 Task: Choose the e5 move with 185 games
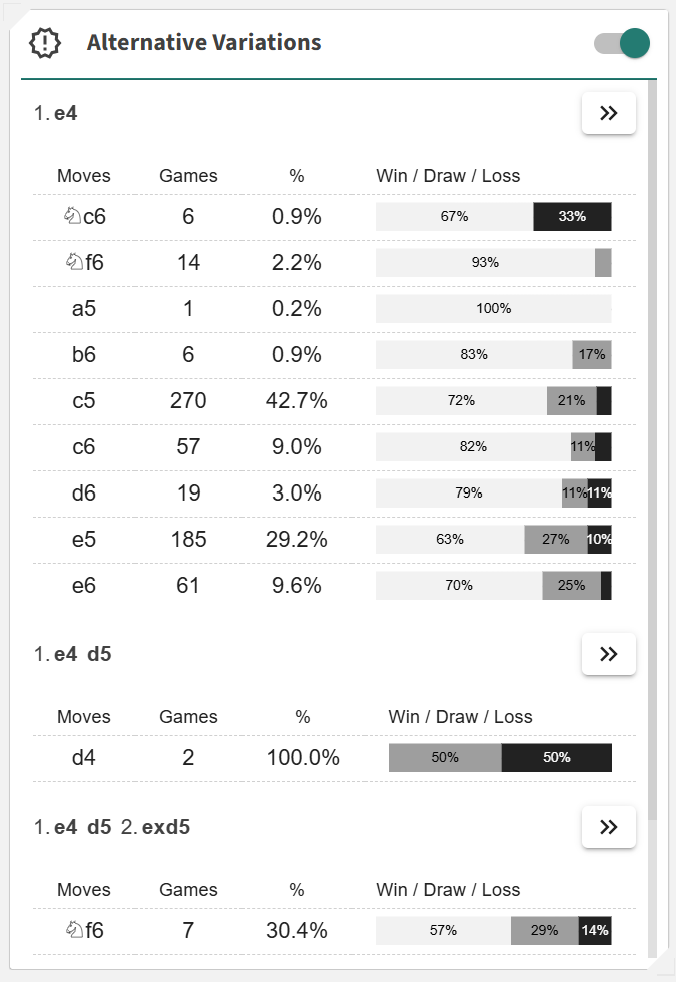tap(84, 540)
